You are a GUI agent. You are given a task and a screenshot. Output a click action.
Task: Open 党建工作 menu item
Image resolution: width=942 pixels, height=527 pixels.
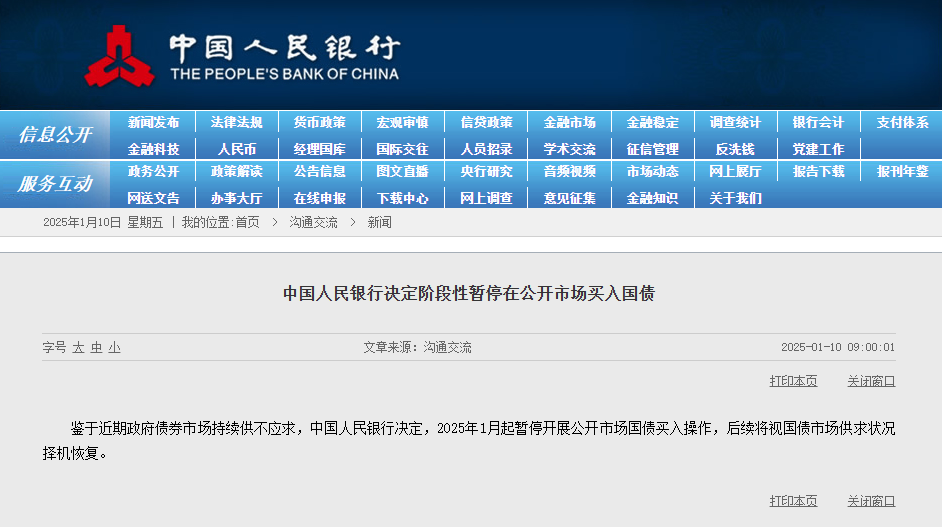tap(818, 149)
